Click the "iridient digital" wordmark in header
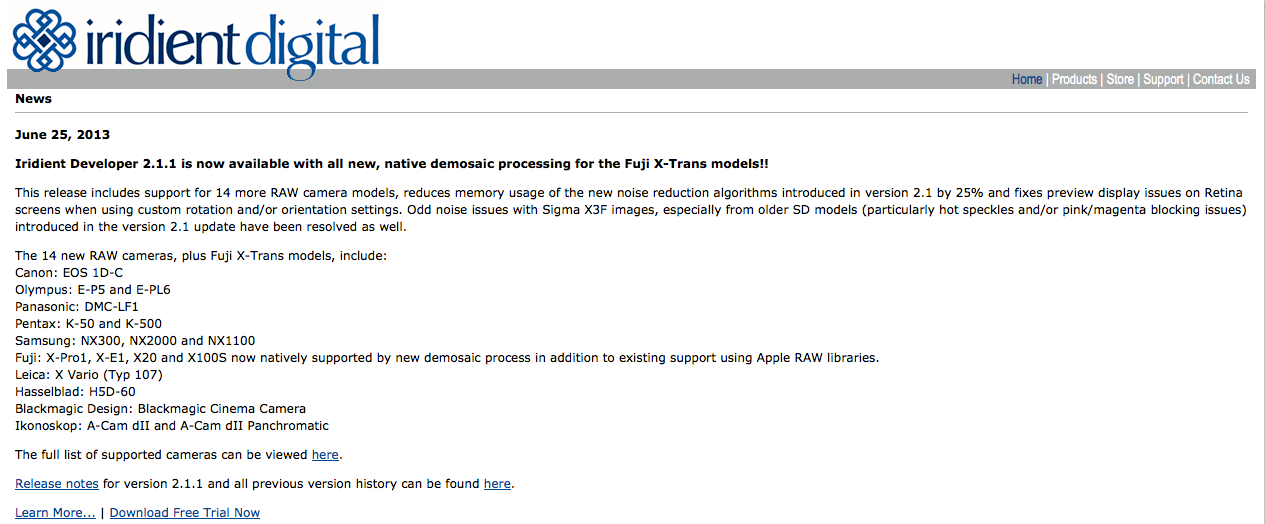 (x=233, y=40)
